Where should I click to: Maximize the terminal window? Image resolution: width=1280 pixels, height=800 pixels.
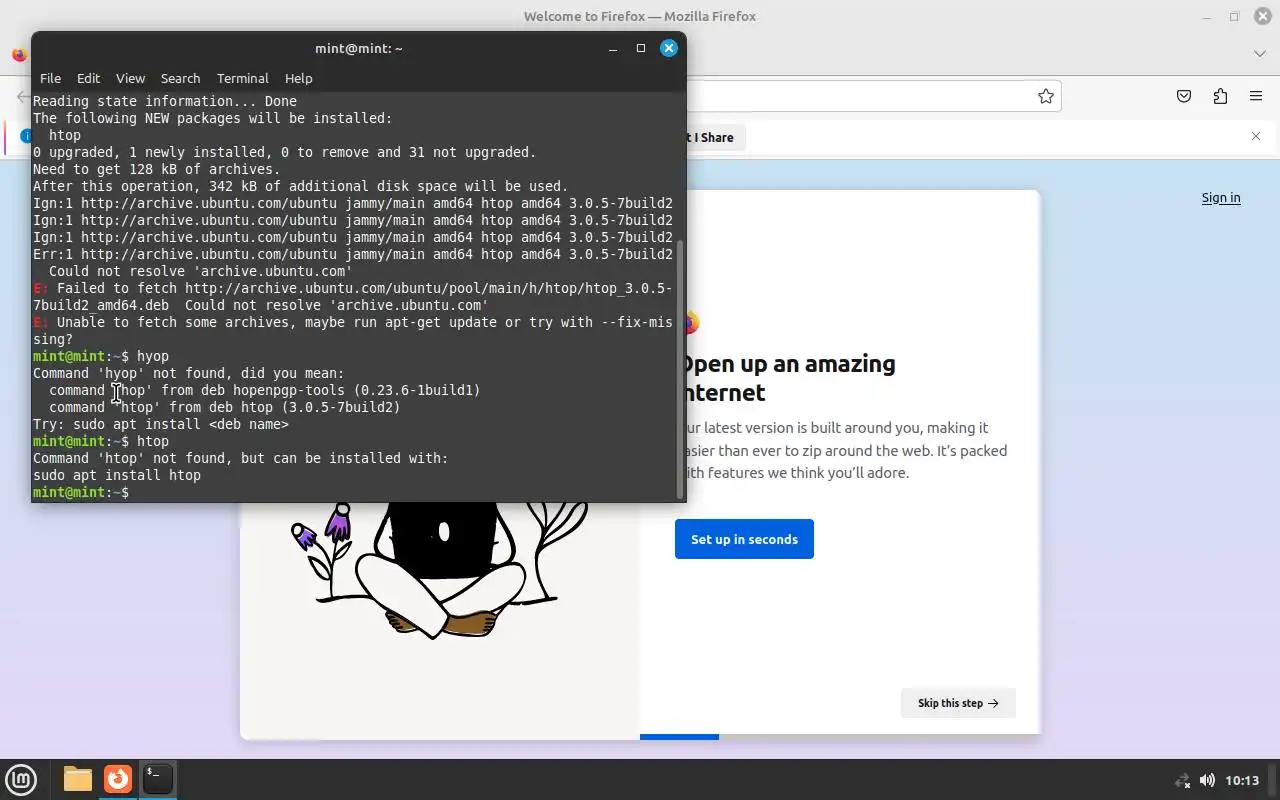(x=641, y=47)
